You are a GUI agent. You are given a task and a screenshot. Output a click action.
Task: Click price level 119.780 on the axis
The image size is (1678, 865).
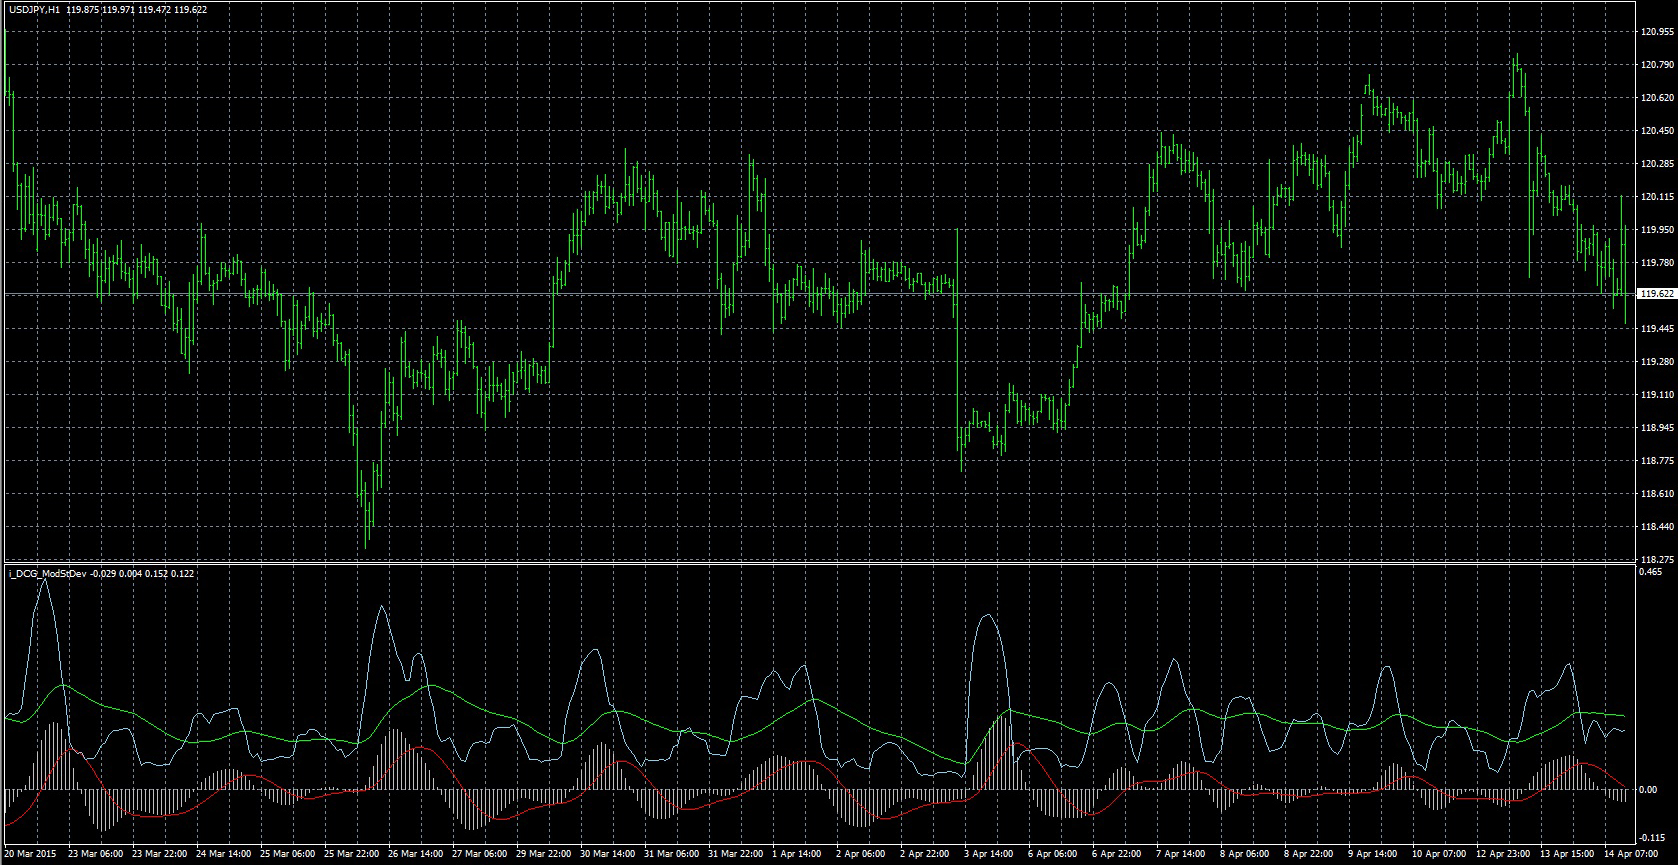click(x=1656, y=263)
